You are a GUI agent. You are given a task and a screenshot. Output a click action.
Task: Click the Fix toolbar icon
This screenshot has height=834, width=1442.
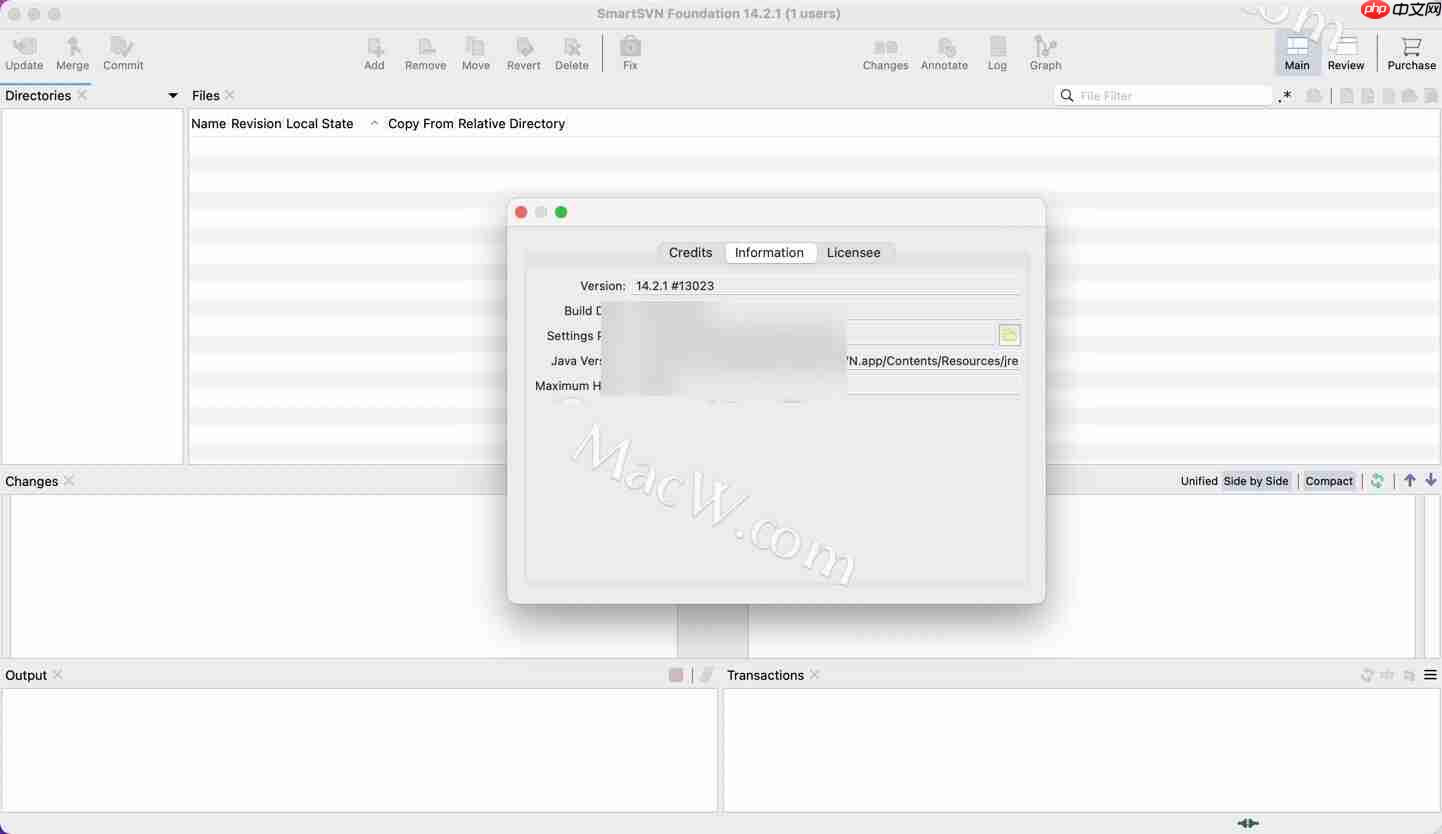pyautogui.click(x=629, y=52)
